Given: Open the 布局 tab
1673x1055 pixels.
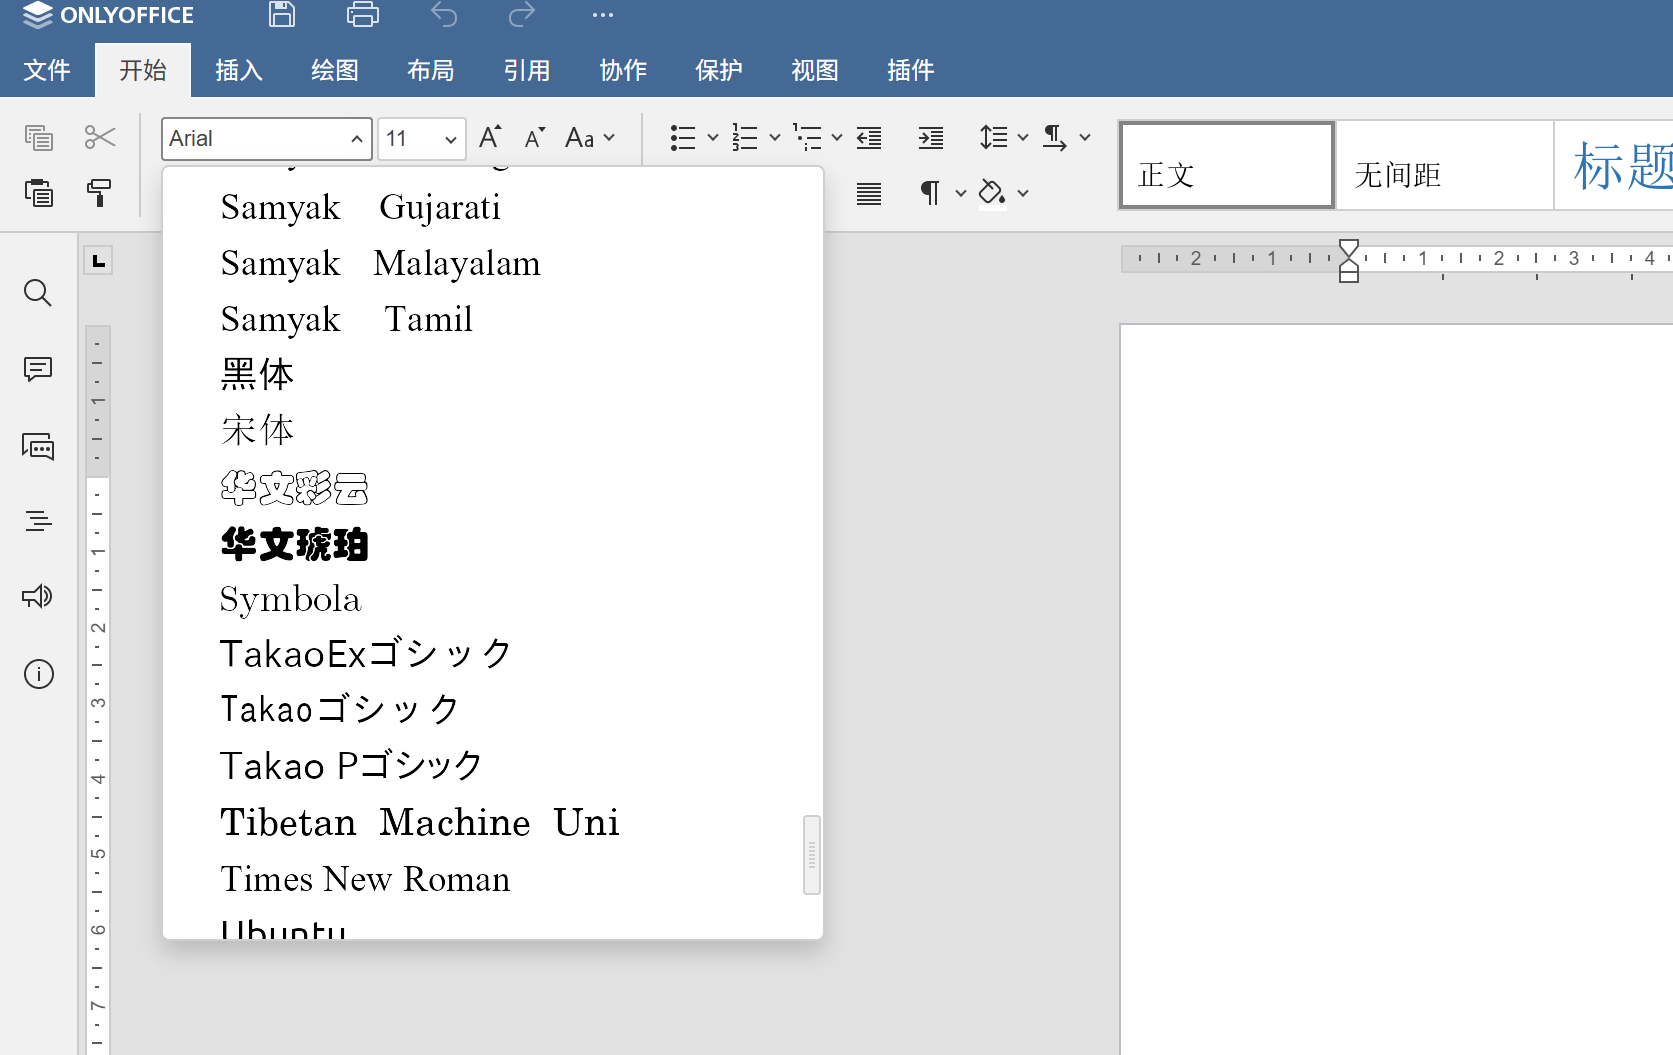Looking at the screenshot, I should coord(431,70).
